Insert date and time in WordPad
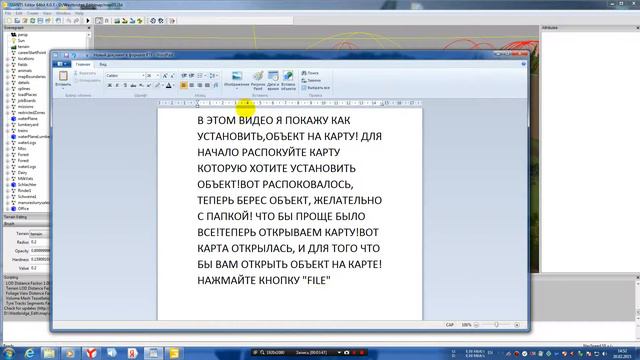Viewport: 640px width, 360px height. [x=273, y=80]
